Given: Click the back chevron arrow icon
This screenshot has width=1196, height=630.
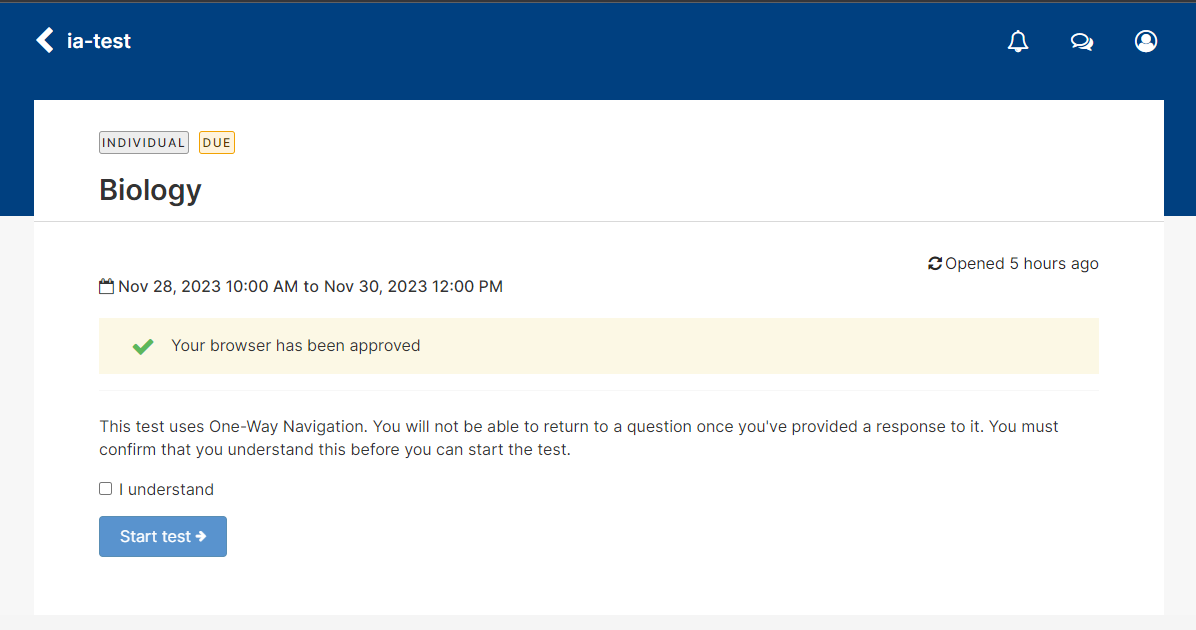Looking at the screenshot, I should point(45,40).
